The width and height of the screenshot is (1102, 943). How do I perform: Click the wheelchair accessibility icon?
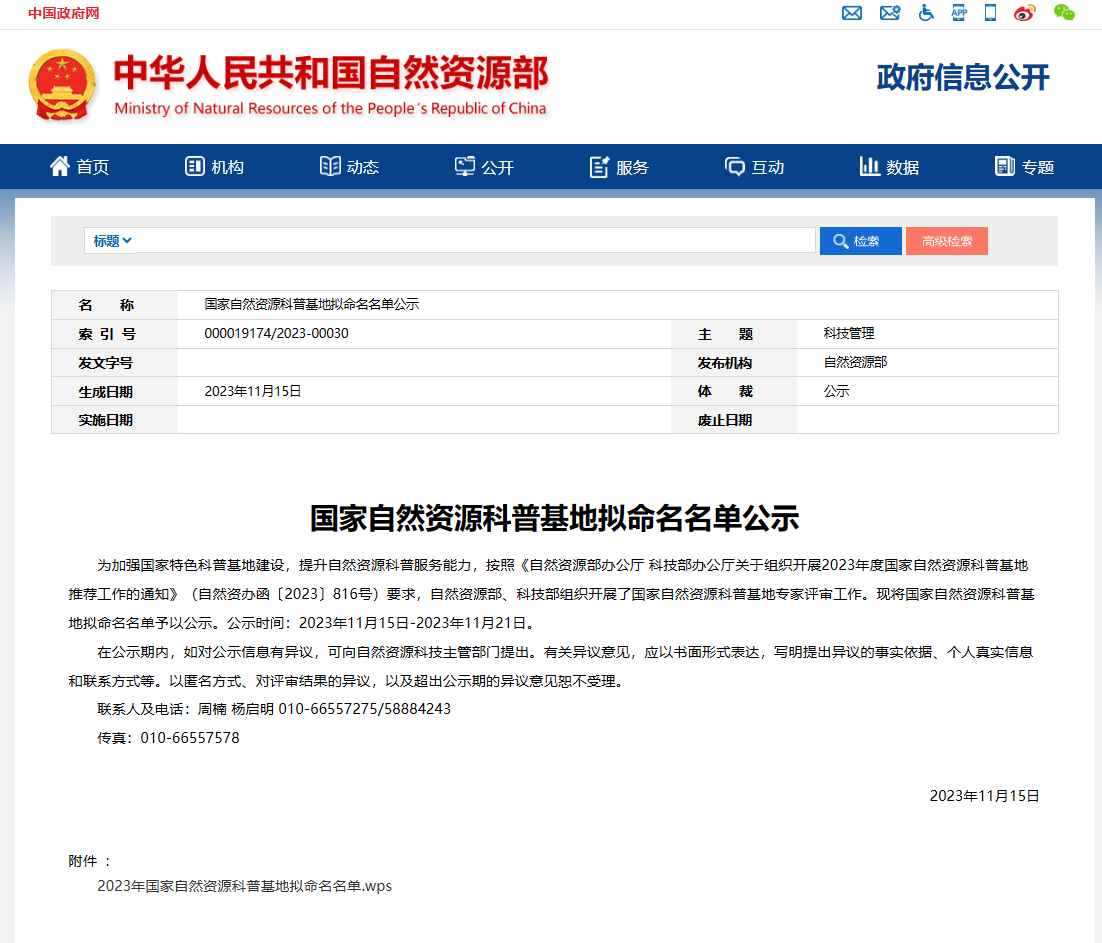pos(926,13)
